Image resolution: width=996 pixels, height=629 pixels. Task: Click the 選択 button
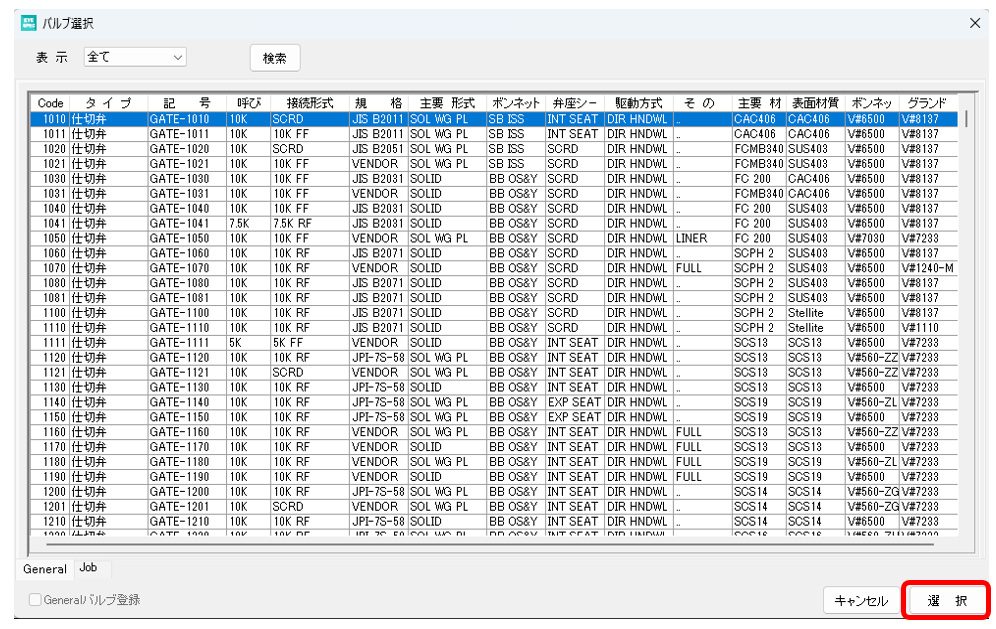point(946,601)
